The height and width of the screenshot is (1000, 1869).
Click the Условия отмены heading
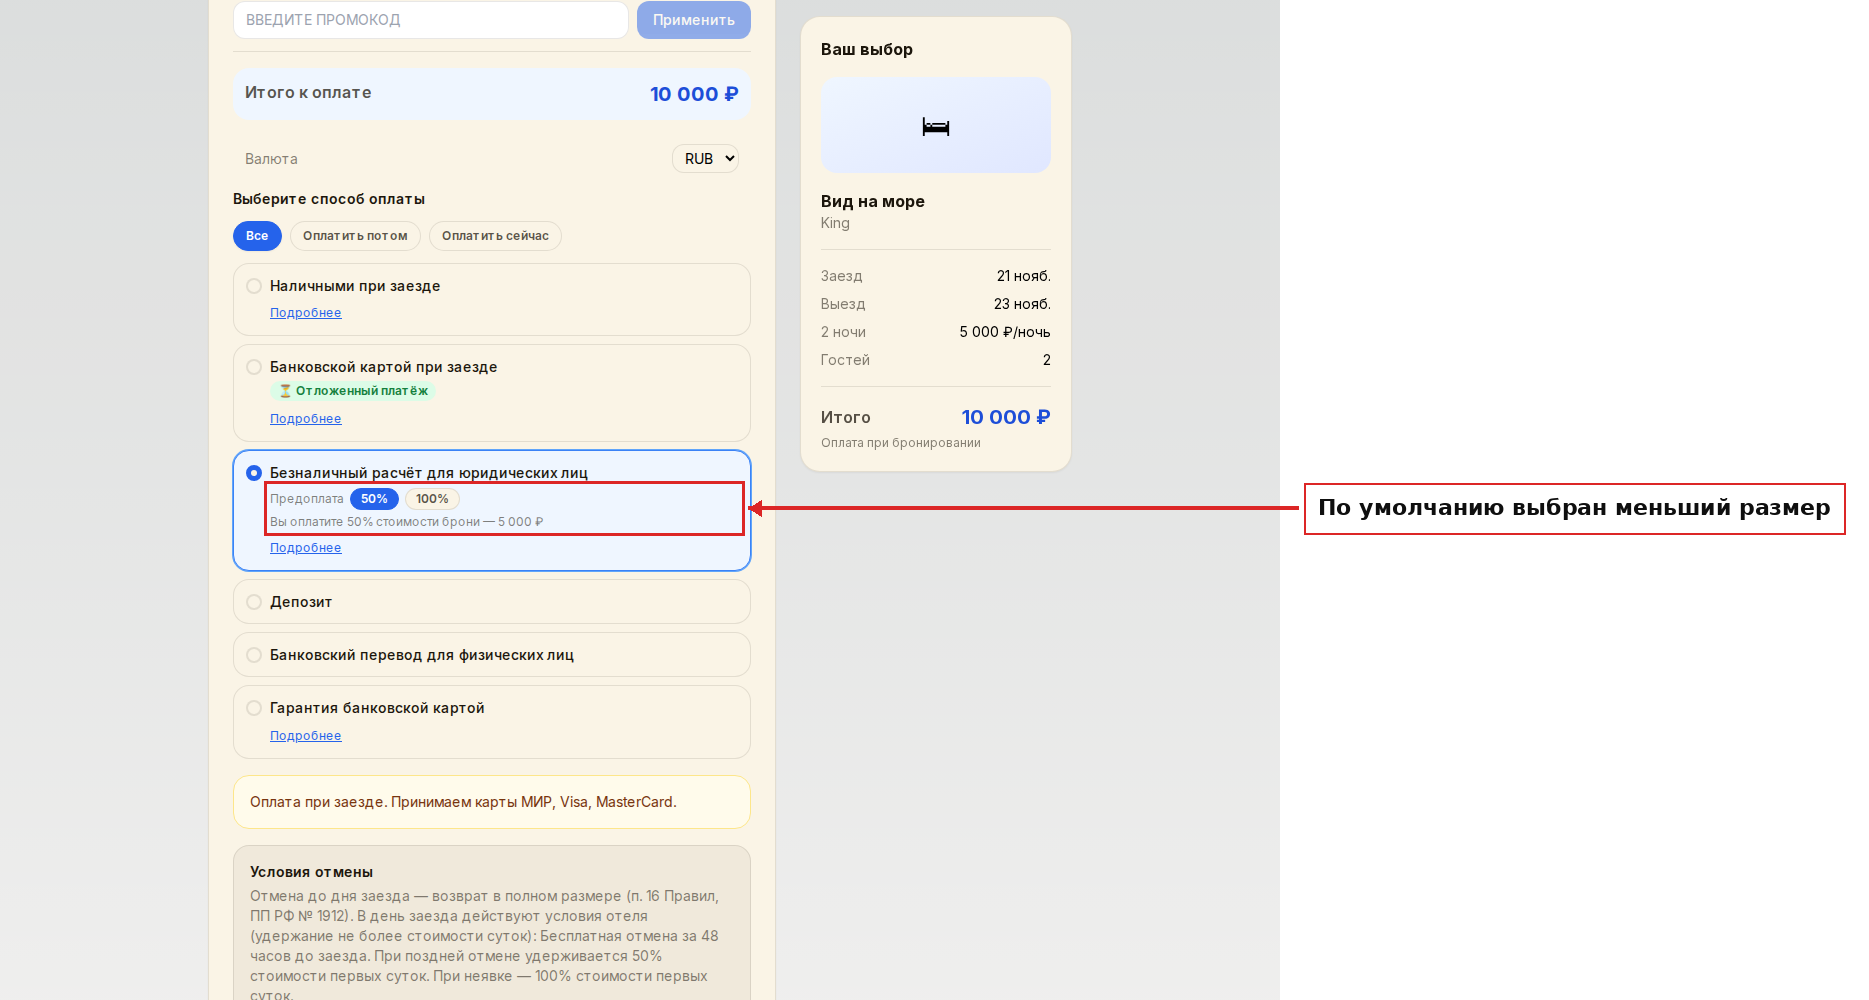pyautogui.click(x=311, y=872)
